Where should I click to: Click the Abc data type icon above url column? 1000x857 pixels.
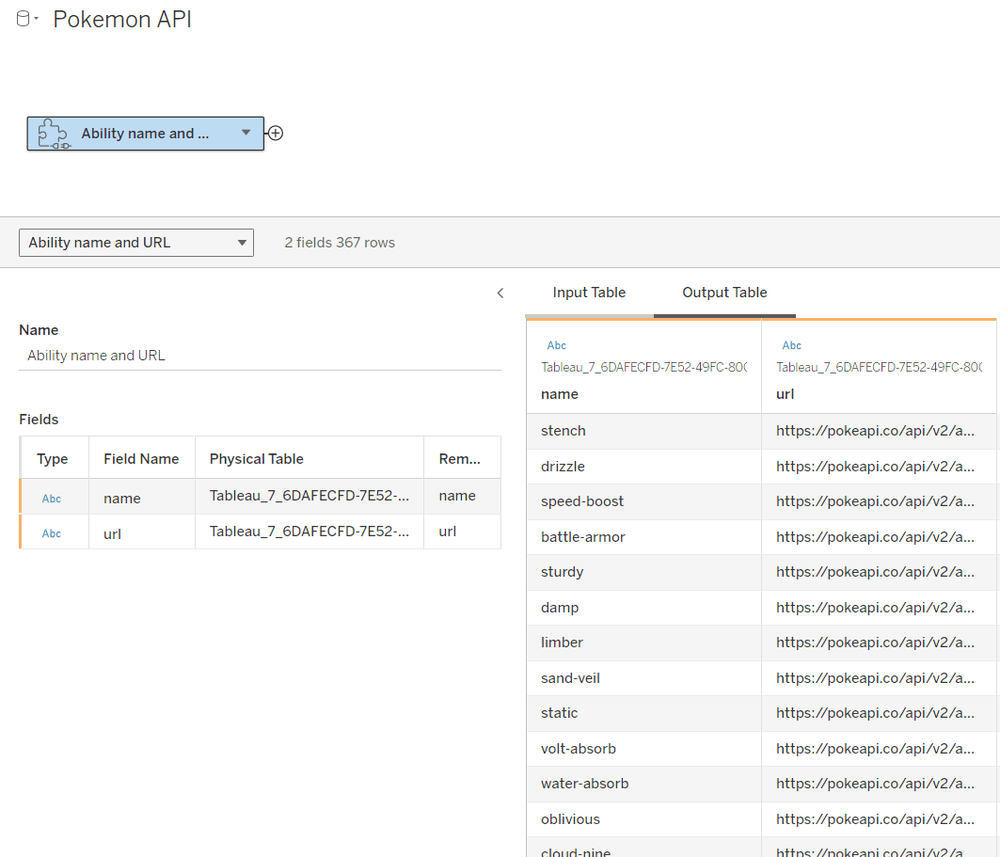[x=791, y=346]
